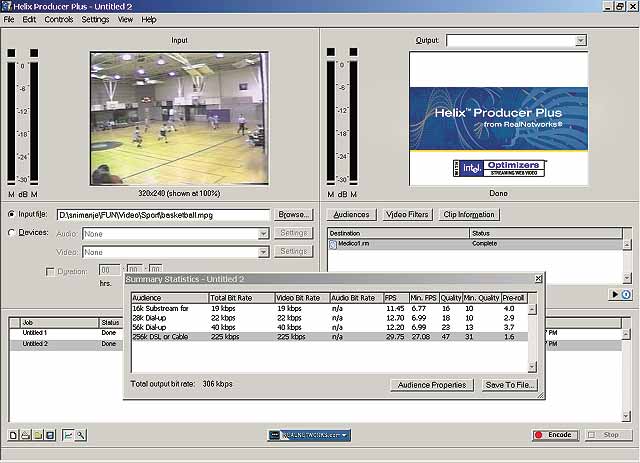Click the yellow folder toolbar icon

click(x=38, y=435)
